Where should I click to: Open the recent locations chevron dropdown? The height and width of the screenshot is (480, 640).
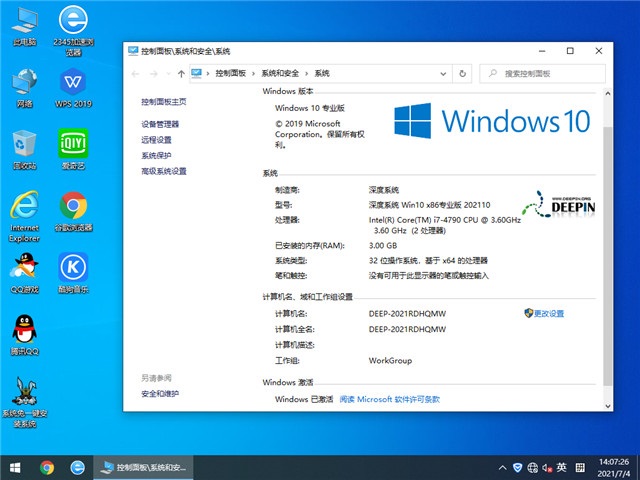(x=166, y=73)
